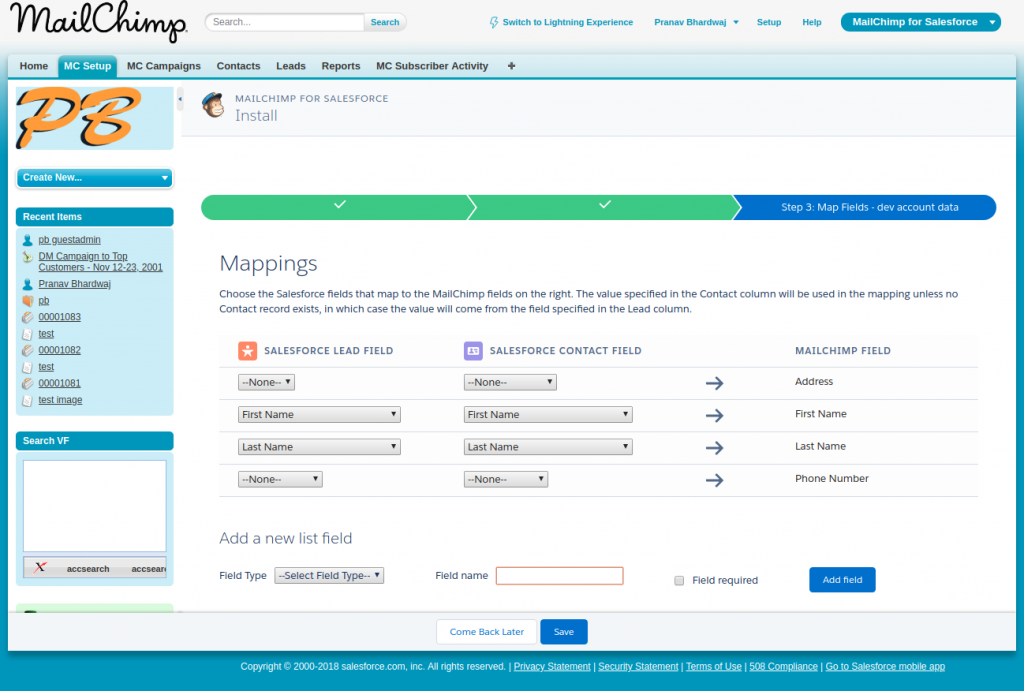
Task: Click the PB logo image in sidebar
Action: coord(95,118)
